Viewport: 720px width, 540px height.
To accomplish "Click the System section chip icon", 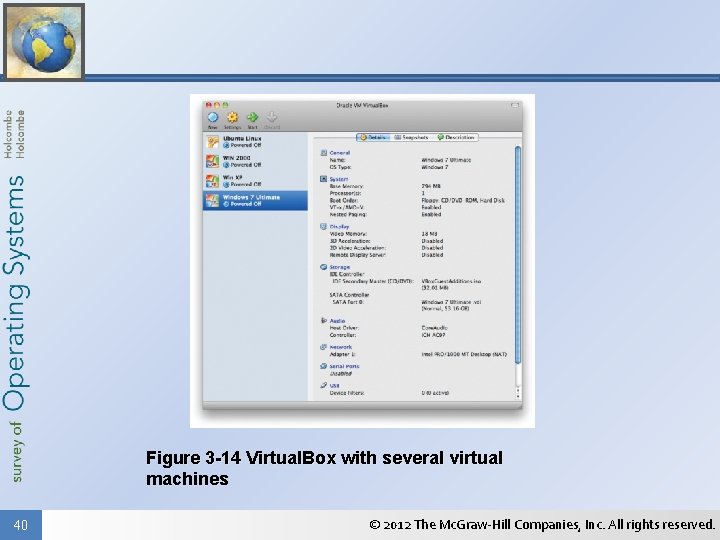I will [323, 179].
